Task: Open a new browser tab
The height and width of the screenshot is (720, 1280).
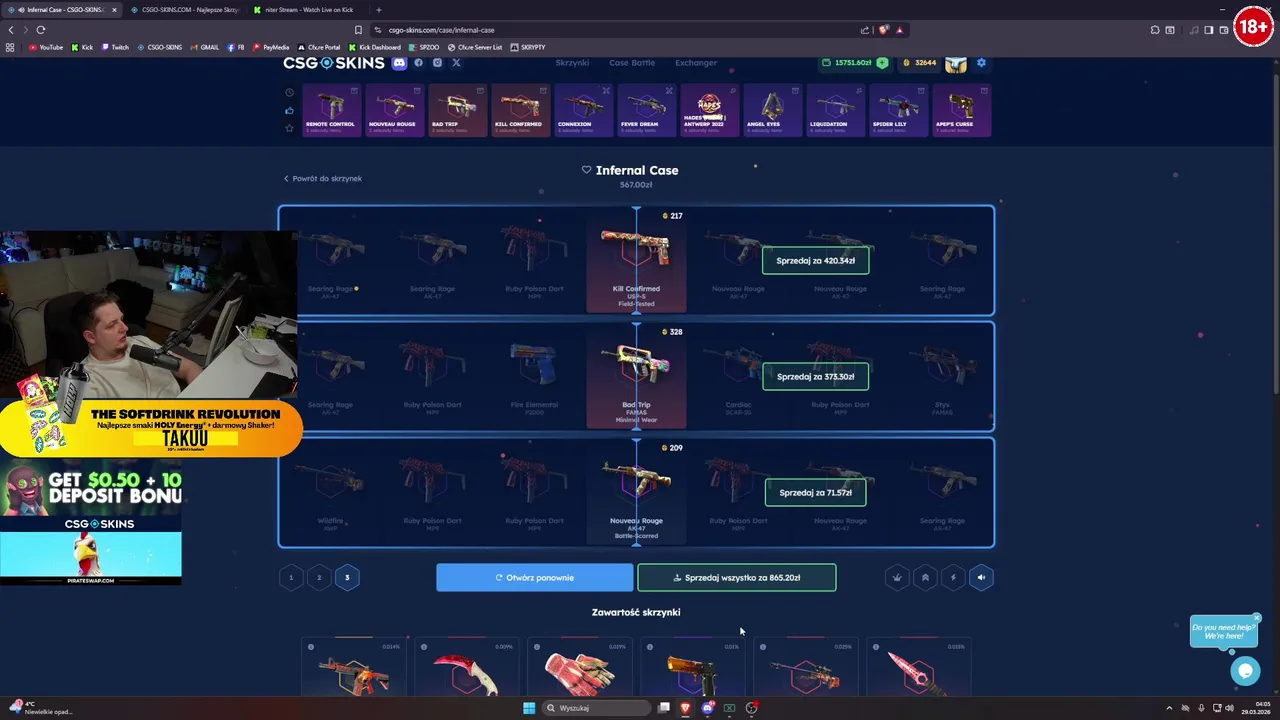Action: [378, 10]
